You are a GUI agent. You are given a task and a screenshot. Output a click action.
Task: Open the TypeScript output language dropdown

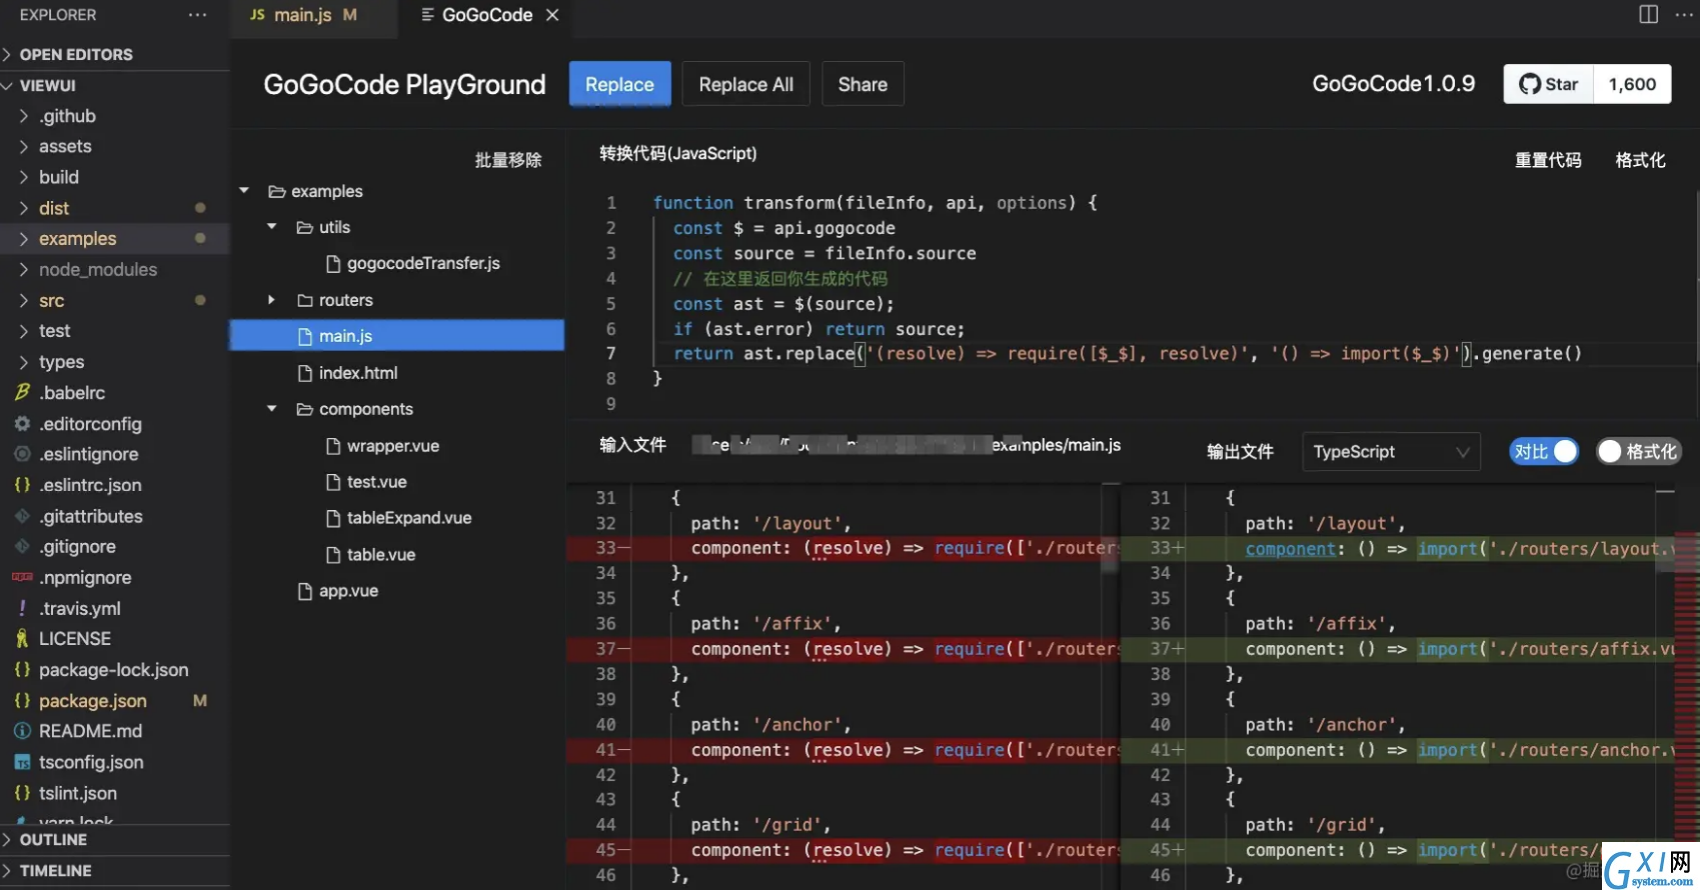pos(1391,452)
